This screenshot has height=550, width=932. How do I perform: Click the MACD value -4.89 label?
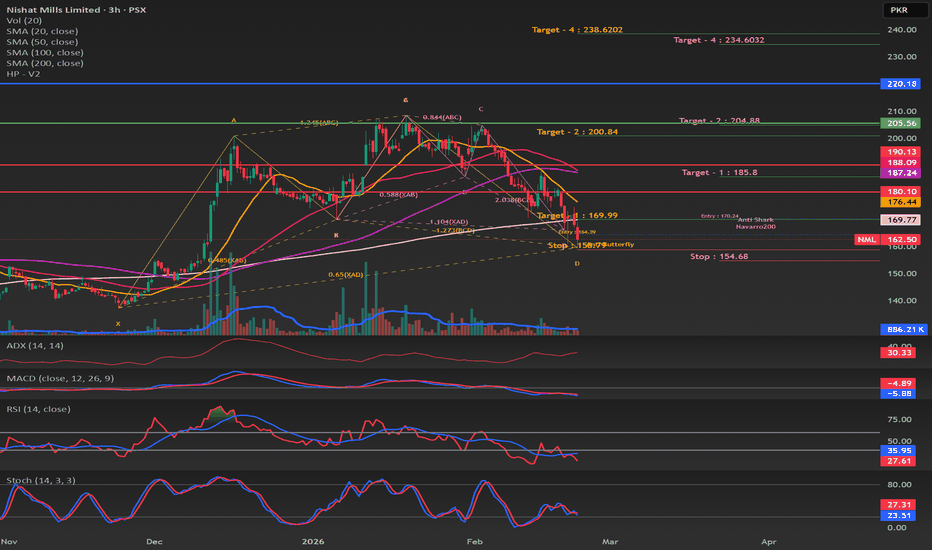tap(898, 383)
